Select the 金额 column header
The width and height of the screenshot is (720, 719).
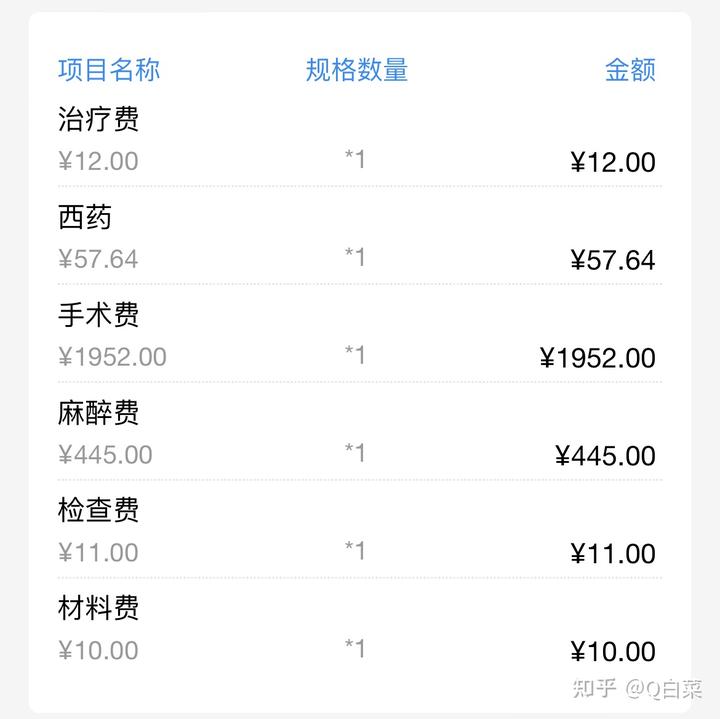click(630, 70)
